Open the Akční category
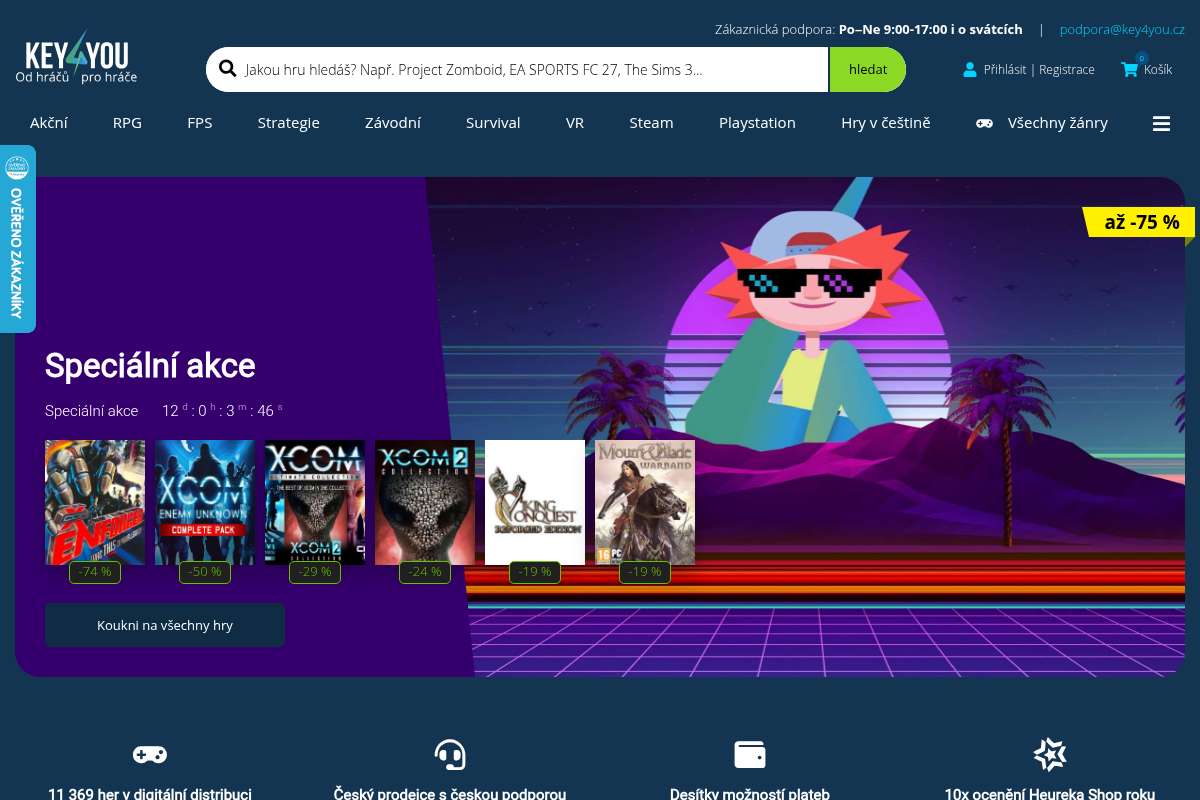The image size is (1200, 800). click(49, 123)
